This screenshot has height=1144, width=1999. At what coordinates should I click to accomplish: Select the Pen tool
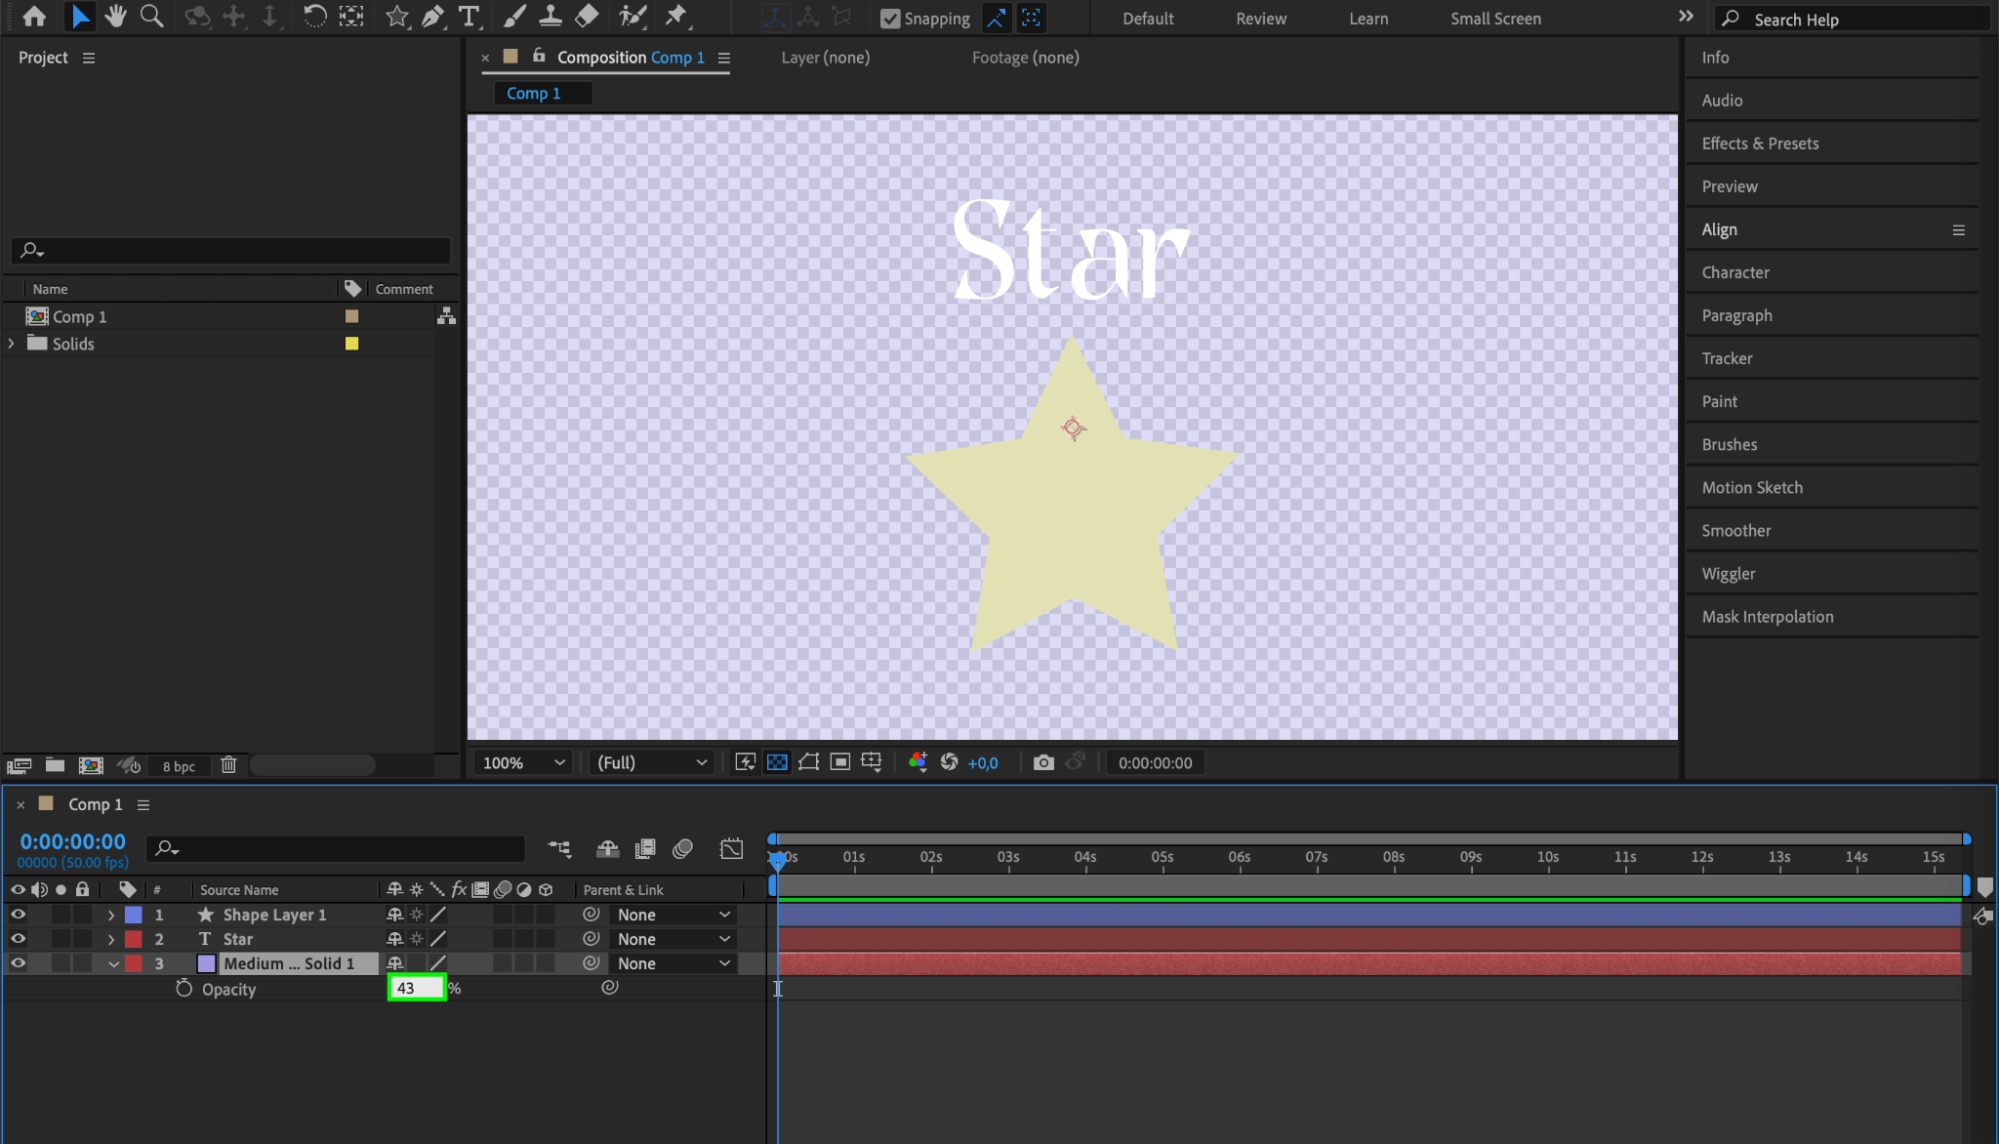433,16
